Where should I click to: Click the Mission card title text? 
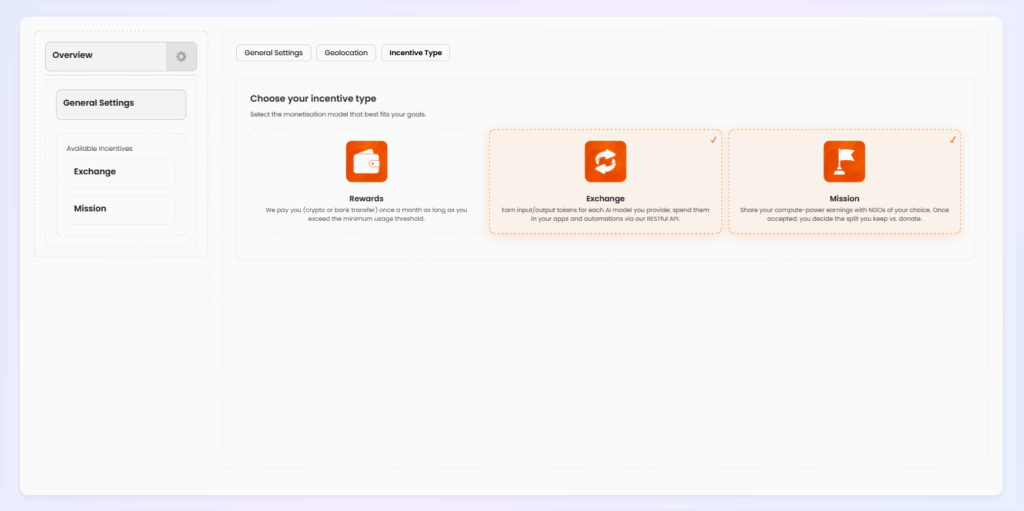844,198
